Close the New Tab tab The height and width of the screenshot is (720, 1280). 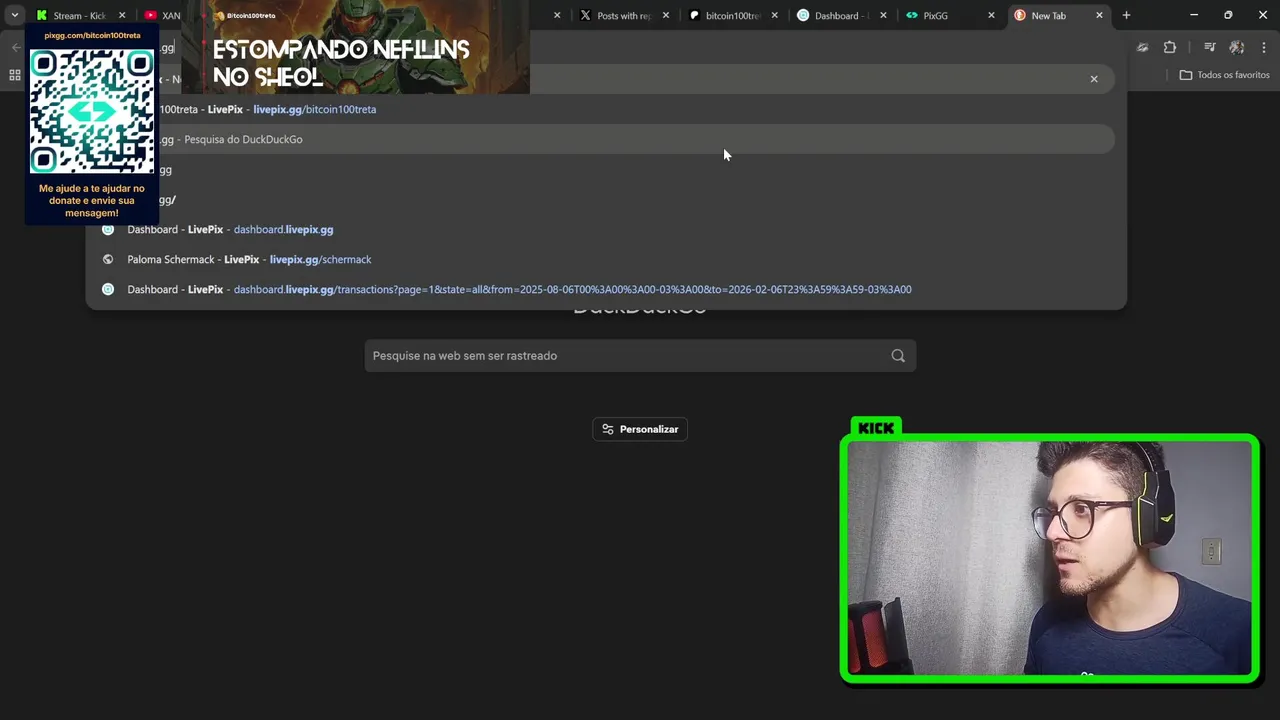click(1099, 15)
